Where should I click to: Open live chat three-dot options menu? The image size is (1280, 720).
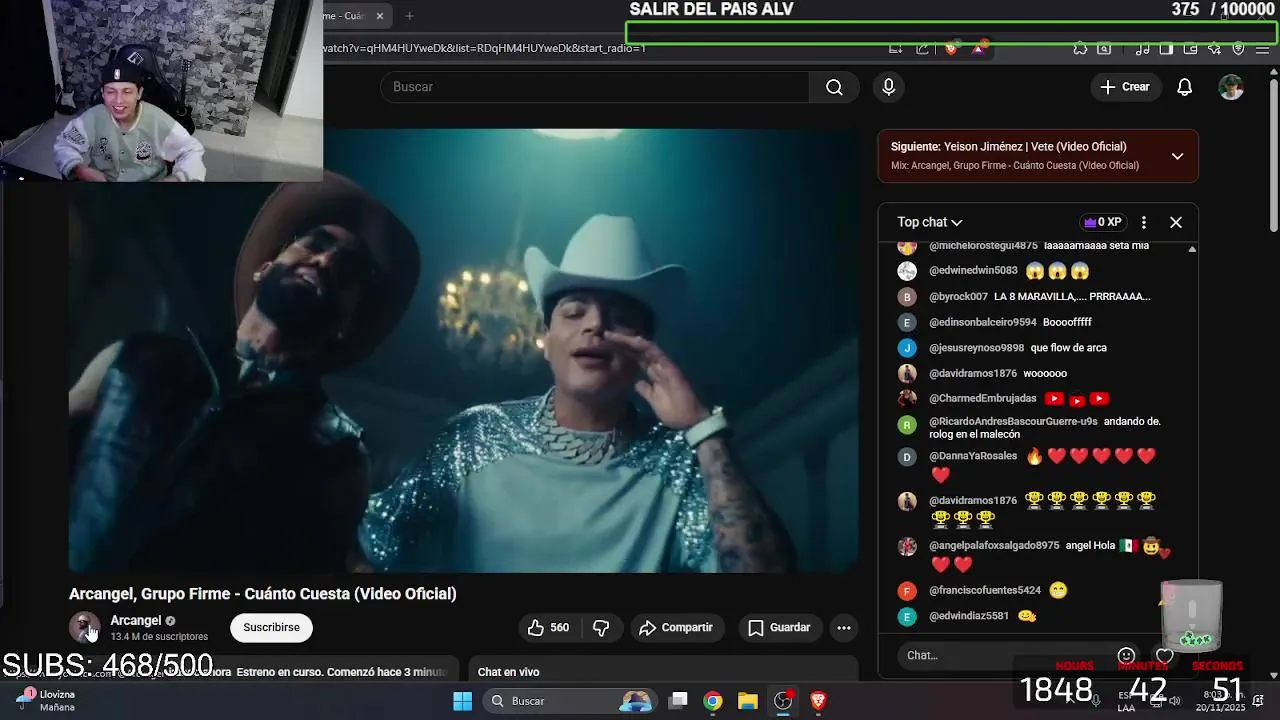pos(1144,222)
